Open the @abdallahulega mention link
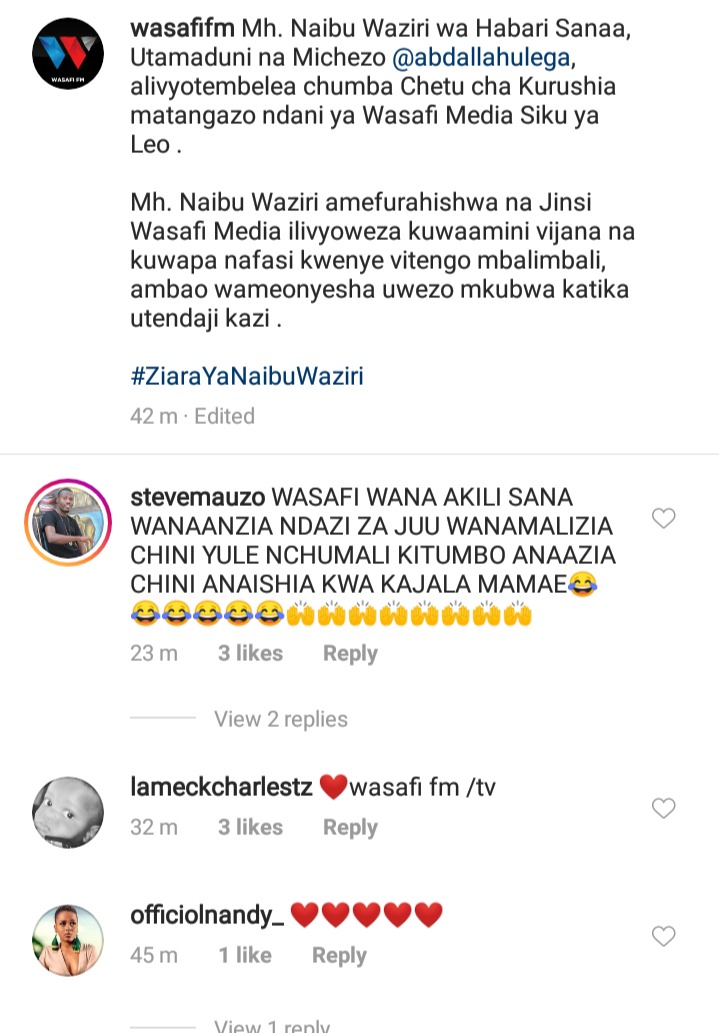The width and height of the screenshot is (719, 1033). tap(481, 57)
